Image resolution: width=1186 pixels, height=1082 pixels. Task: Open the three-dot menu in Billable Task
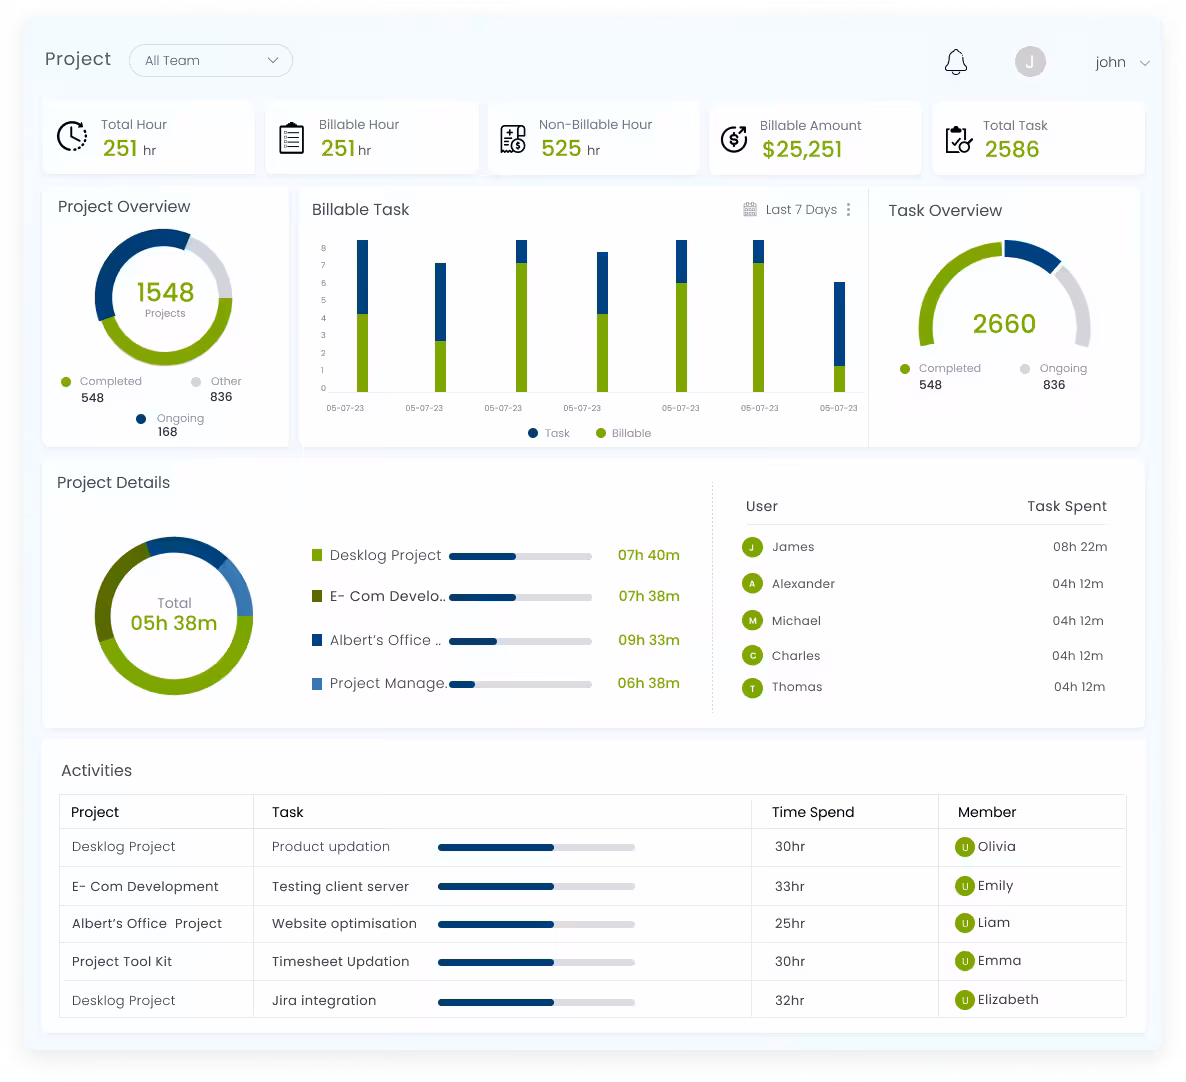(x=848, y=210)
